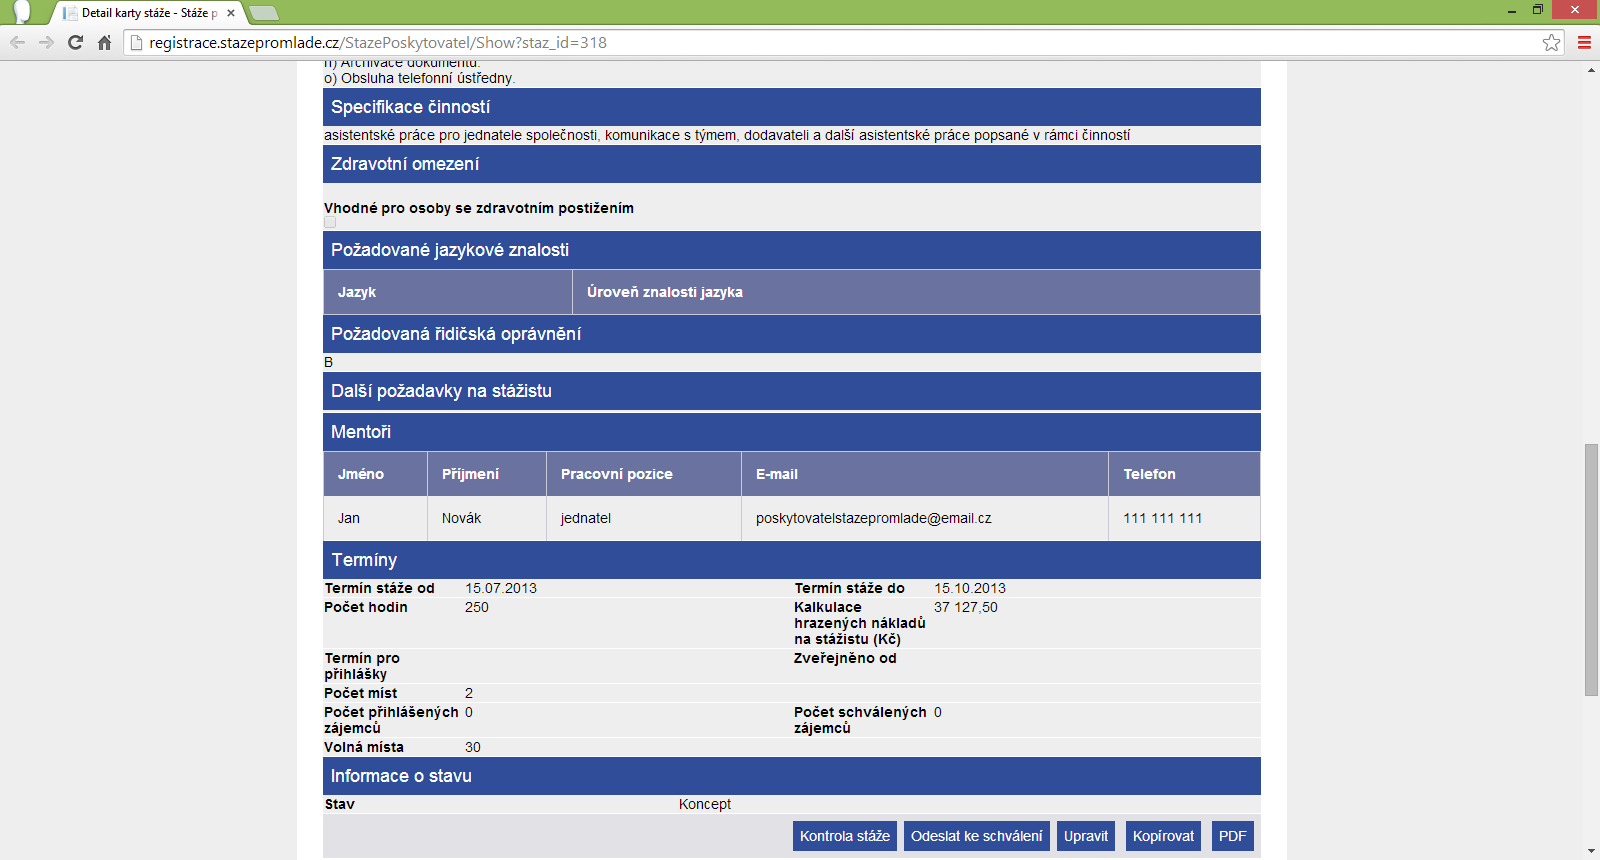Image resolution: width=1600 pixels, height=860 pixels.
Task: Click the Volná místa value 30
Action: (473, 747)
